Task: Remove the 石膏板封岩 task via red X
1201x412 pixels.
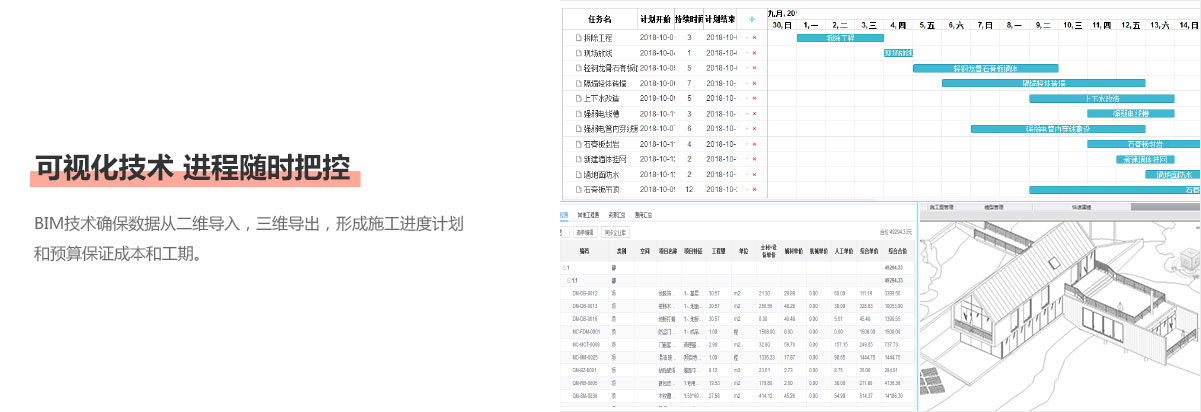Action: [754, 144]
